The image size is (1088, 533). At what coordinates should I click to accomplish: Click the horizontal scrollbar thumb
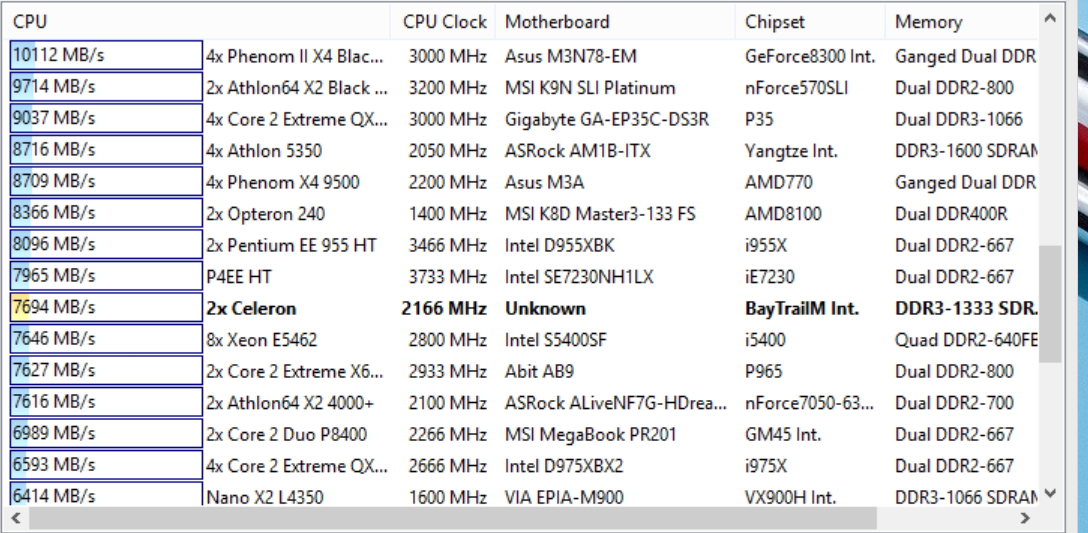click(453, 518)
